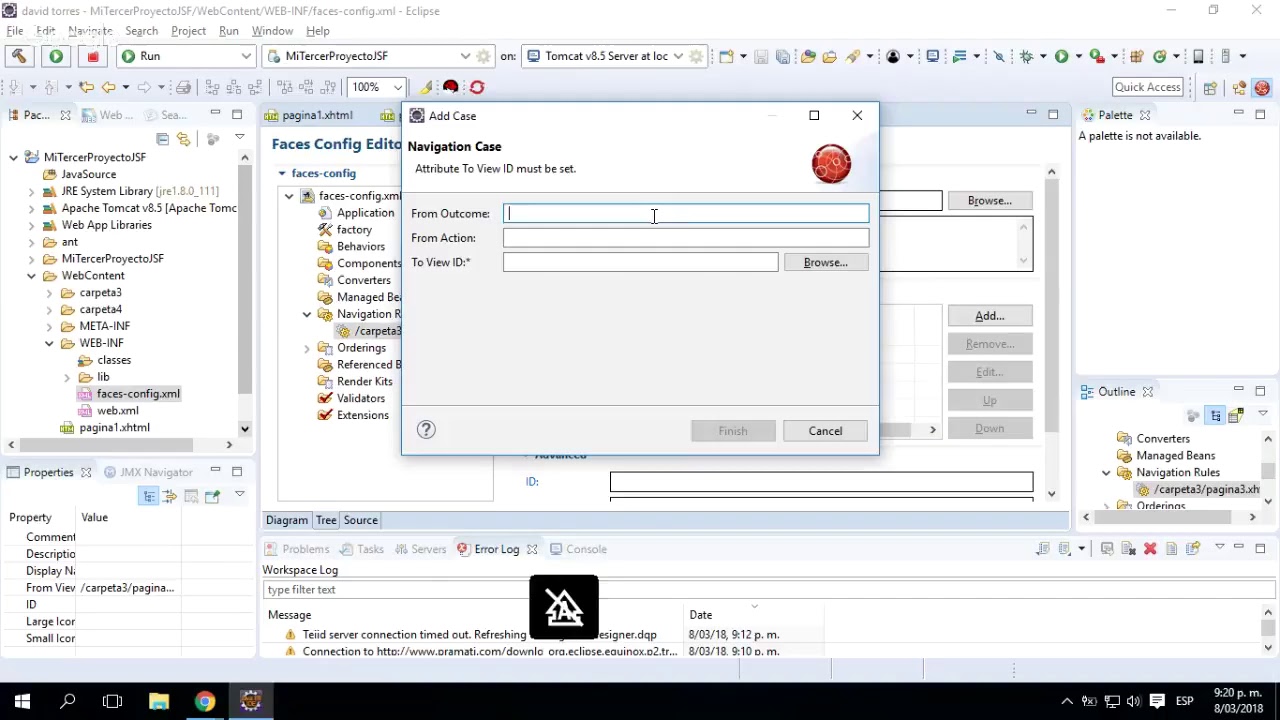The width and height of the screenshot is (1280, 720).
Task: Click the red circular refresh arrows icon
Action: click(x=477, y=87)
